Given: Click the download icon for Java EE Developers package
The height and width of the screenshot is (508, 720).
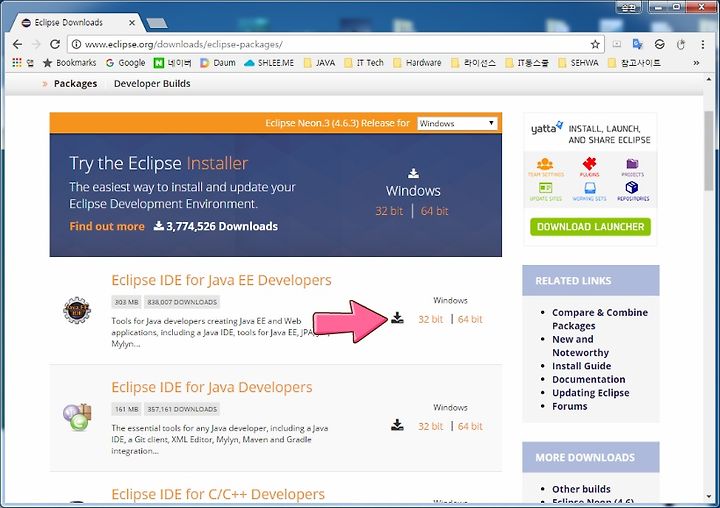Looking at the screenshot, I should 397,318.
